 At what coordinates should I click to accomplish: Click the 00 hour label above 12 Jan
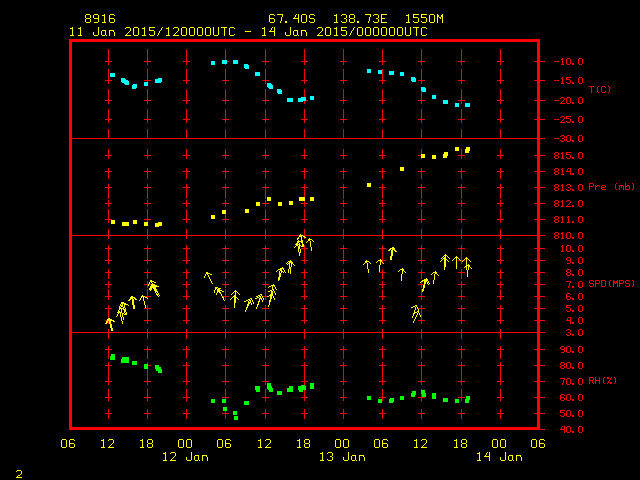(185, 444)
